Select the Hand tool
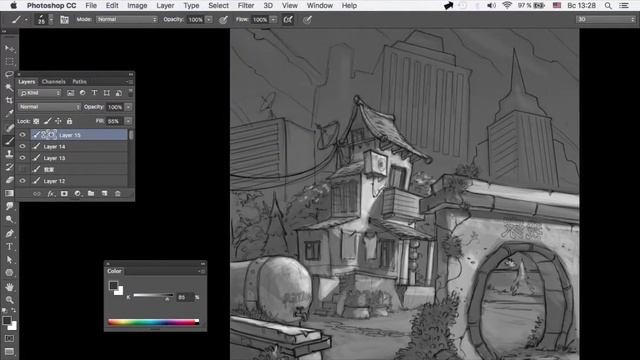 9,287
